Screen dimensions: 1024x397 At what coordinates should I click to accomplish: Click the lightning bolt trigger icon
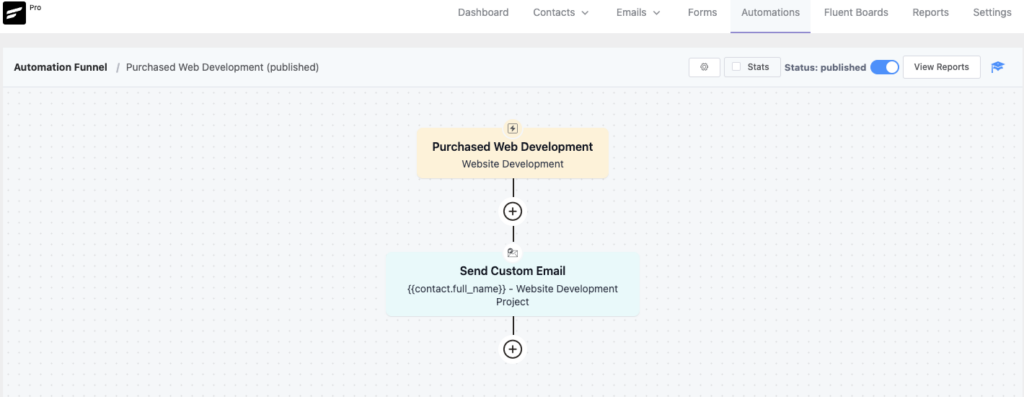[513, 129]
